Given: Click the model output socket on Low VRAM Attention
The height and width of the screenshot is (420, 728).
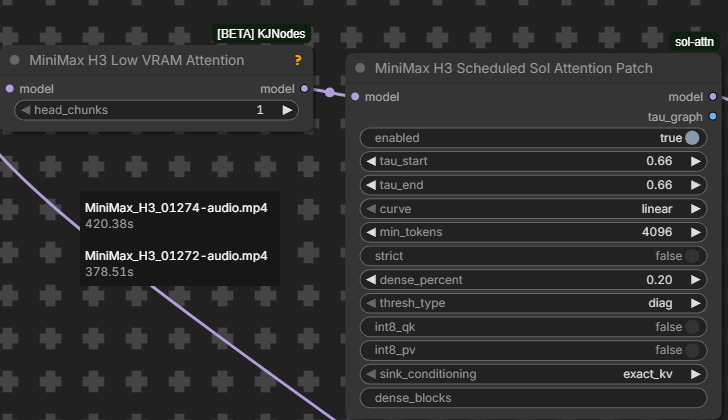Looking at the screenshot, I should click(305, 88).
